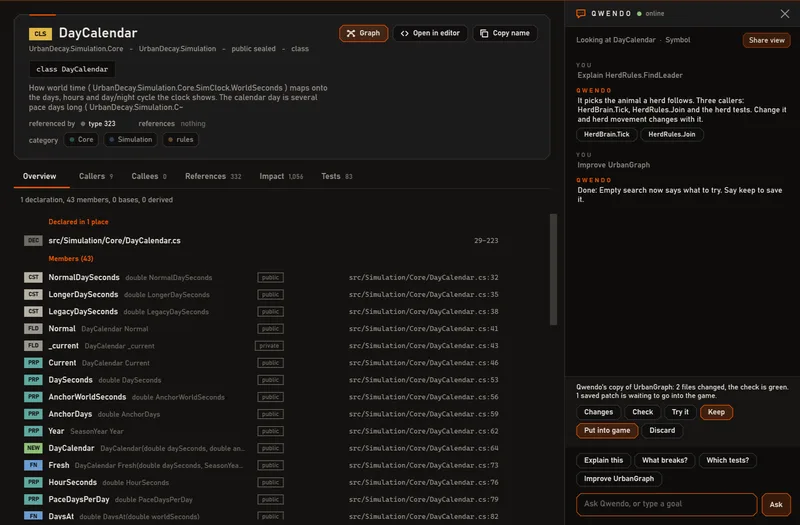The width and height of the screenshot is (800, 525).
Task: Click the FLD icon beside _current
Action: point(33,346)
